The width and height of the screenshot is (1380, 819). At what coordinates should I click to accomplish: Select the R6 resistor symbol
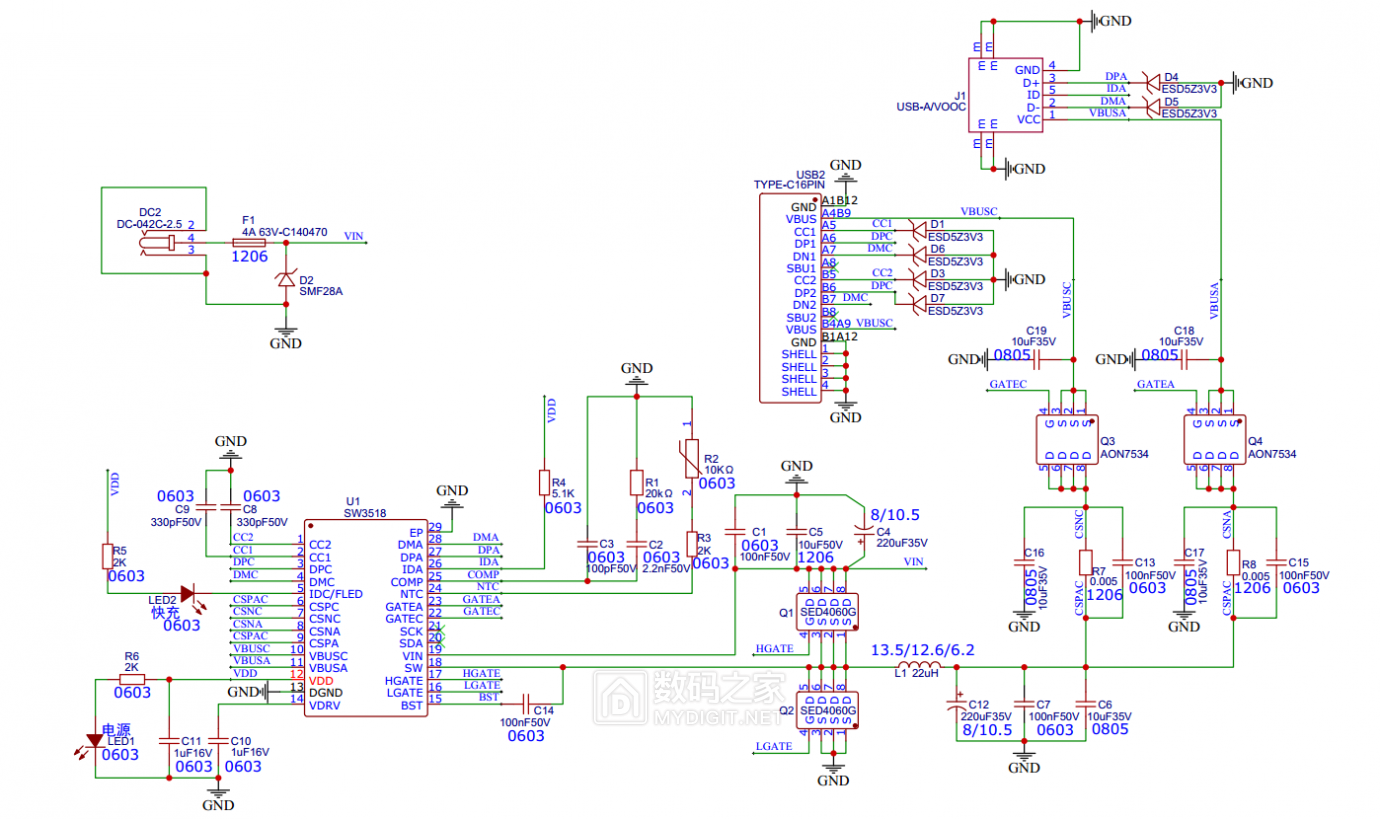click(132, 679)
